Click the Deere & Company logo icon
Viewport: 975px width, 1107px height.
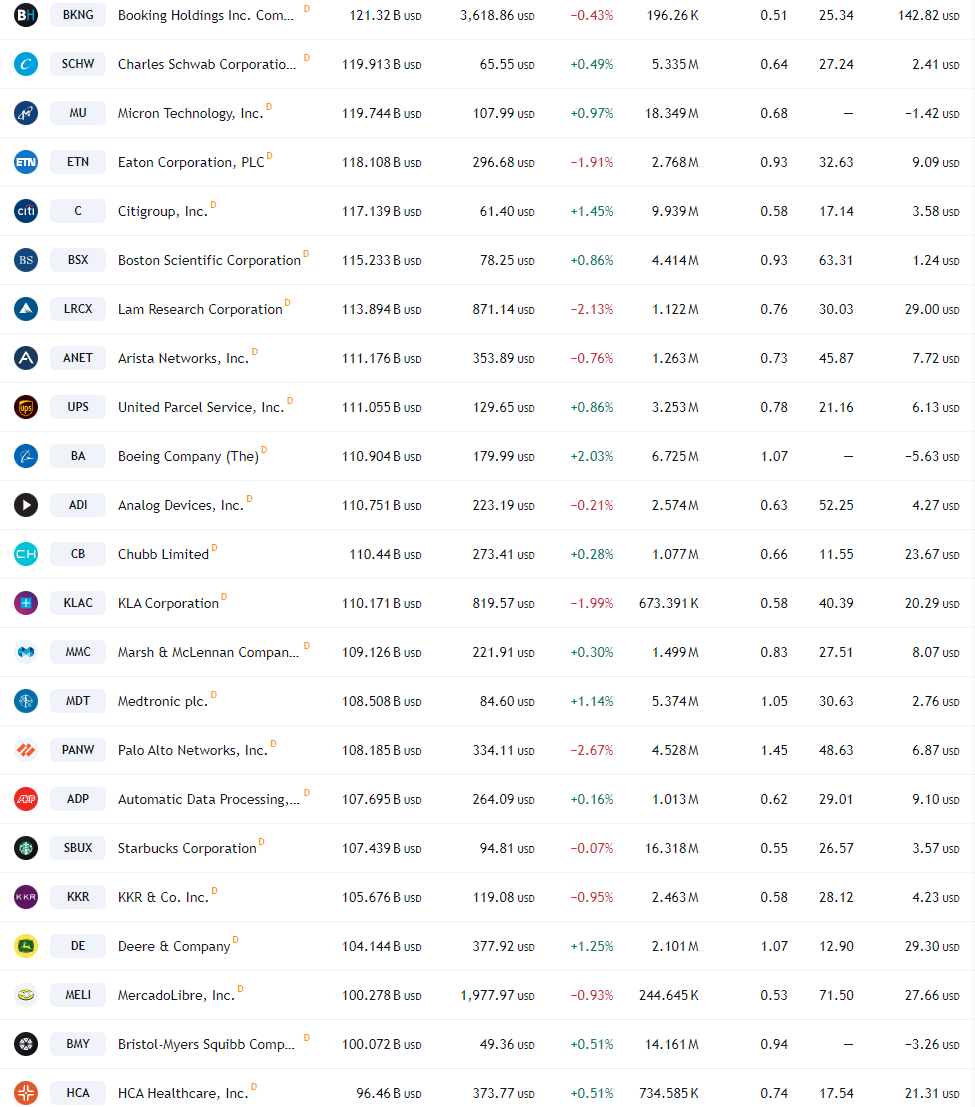point(26,946)
